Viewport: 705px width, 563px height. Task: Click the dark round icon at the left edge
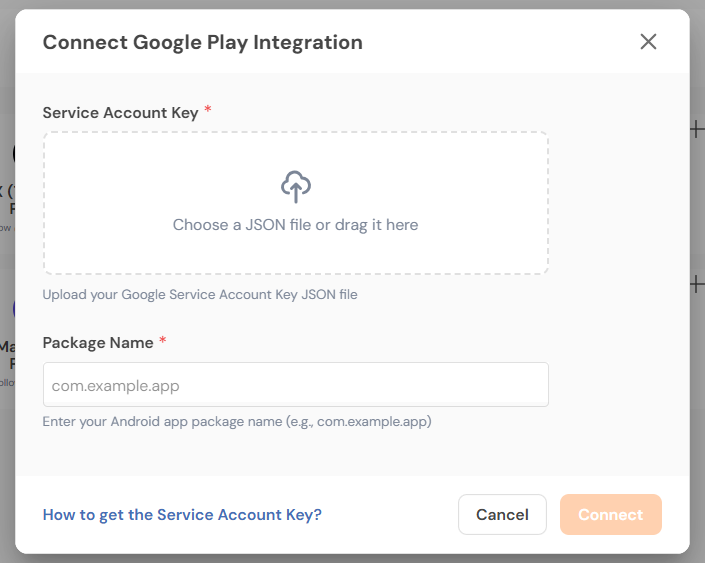pyautogui.click(x=13, y=153)
